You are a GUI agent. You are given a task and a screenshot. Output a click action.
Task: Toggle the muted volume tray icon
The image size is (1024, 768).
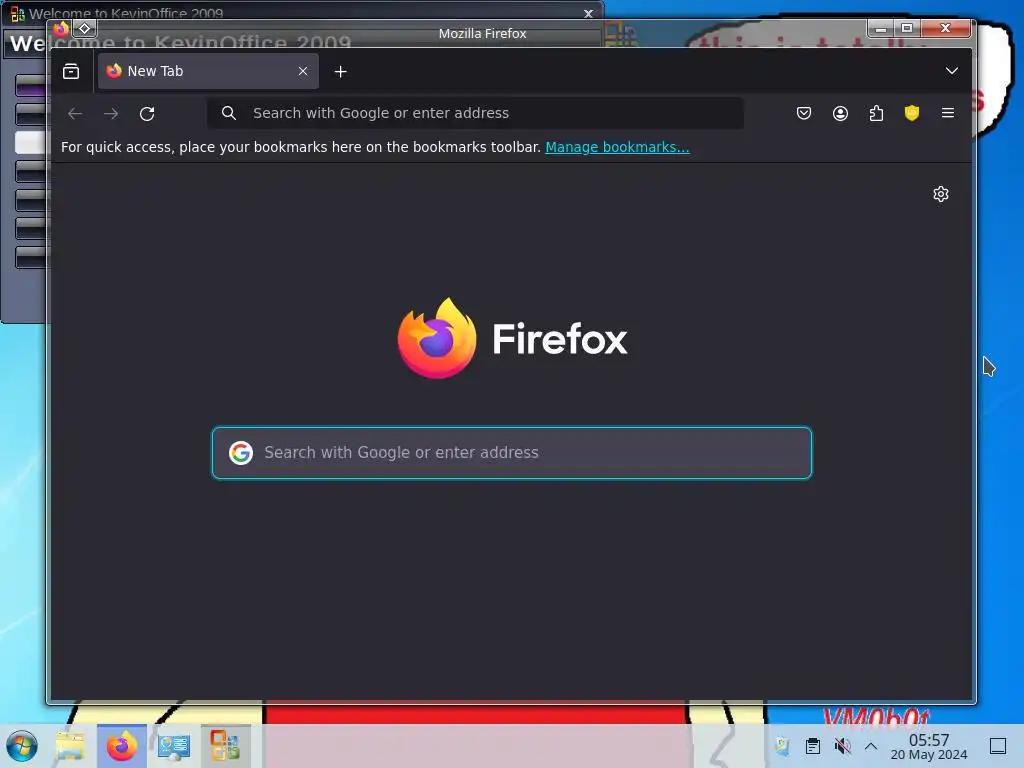click(842, 746)
